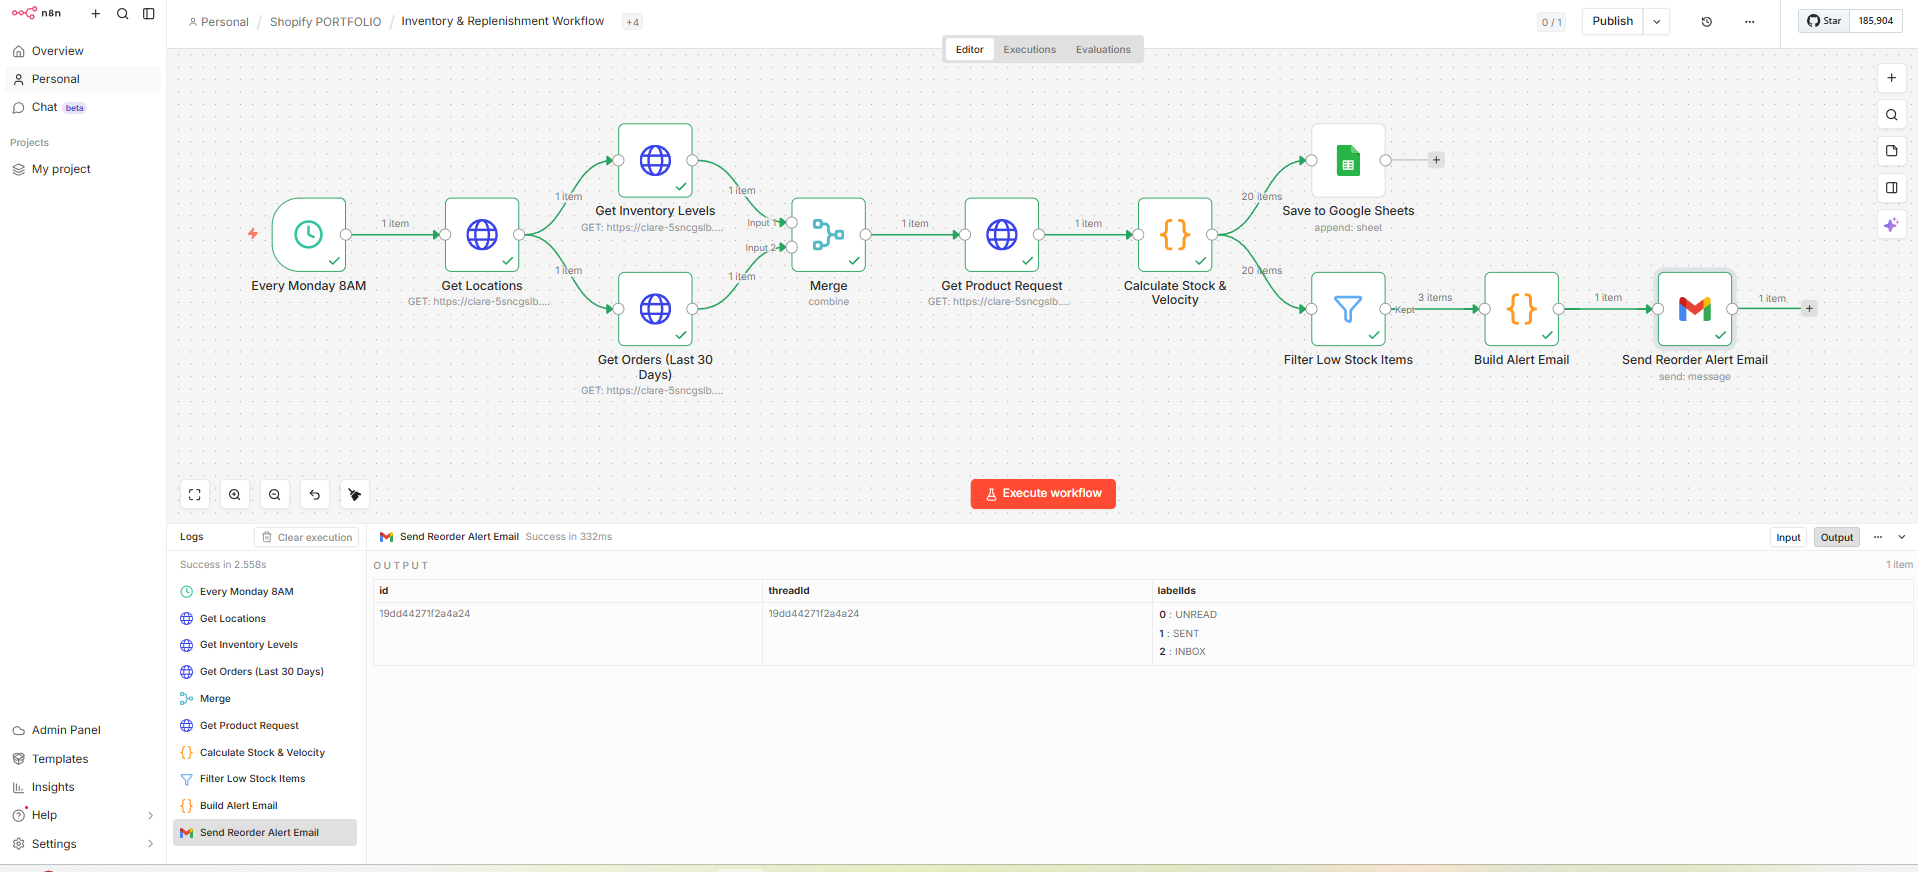Open the Filter Low Stock Items node
Screen dimensions: 1918x872
(1348, 309)
